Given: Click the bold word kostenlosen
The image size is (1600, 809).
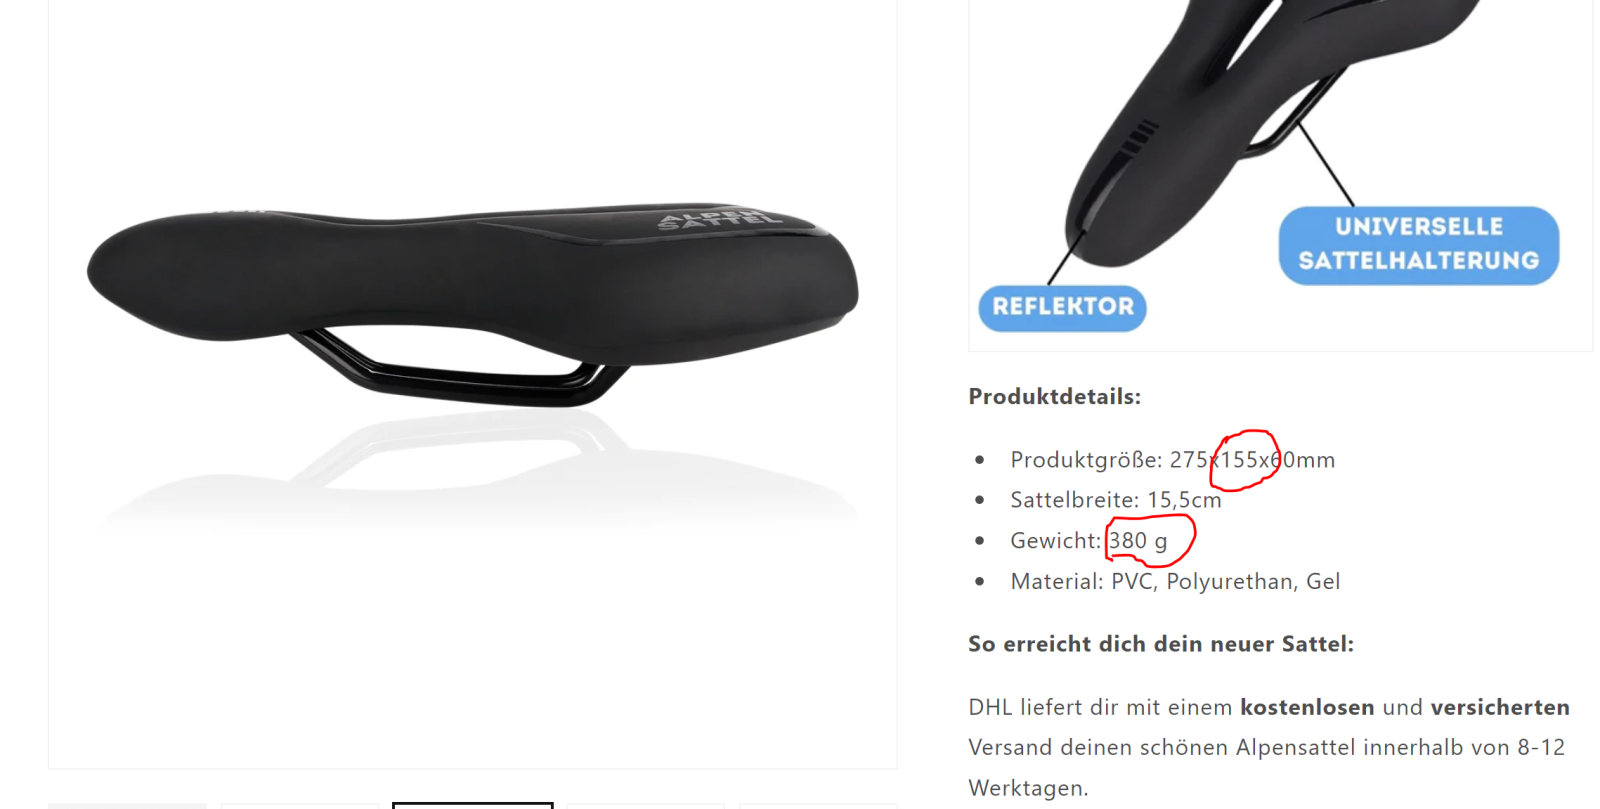Looking at the screenshot, I should click(1307, 707).
